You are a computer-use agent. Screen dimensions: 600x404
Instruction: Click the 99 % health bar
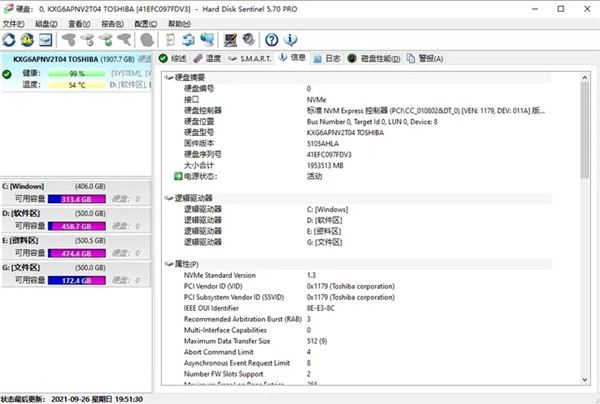coord(77,73)
